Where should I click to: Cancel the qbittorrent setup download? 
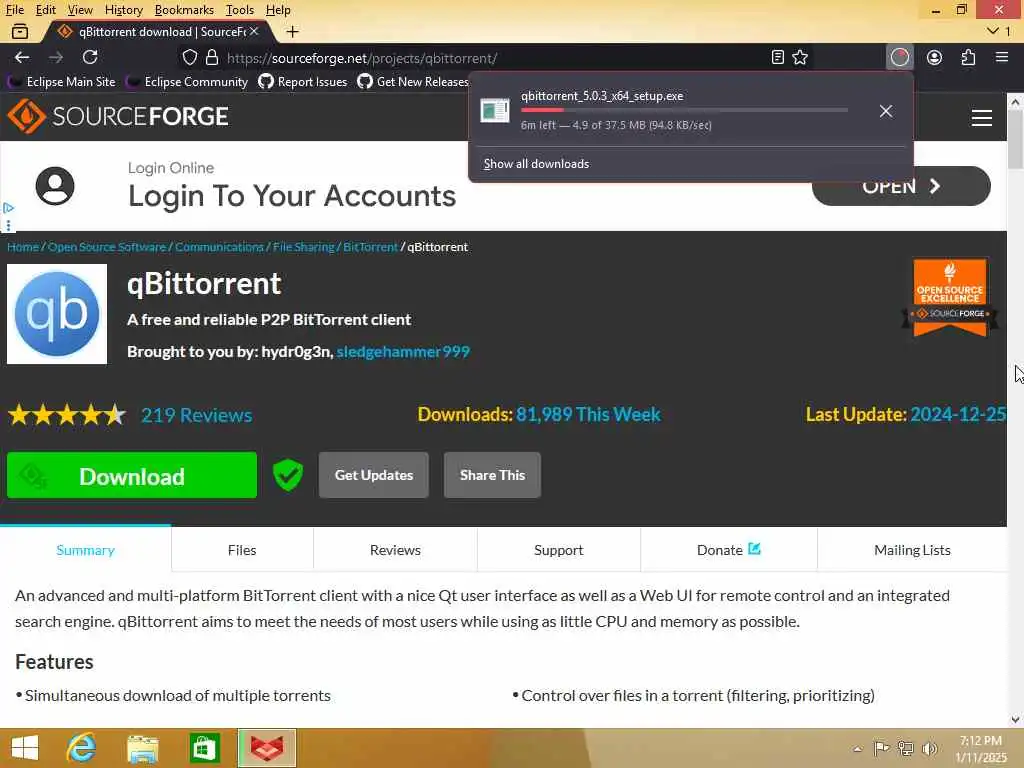click(x=886, y=111)
